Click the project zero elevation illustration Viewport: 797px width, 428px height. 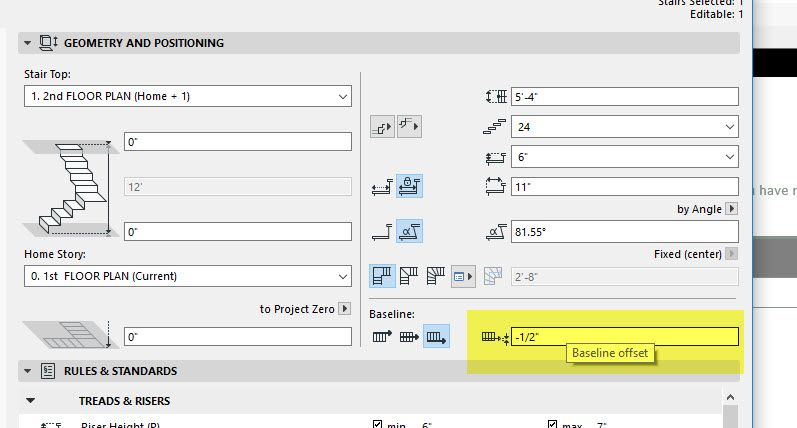pyautogui.click(x=71, y=334)
